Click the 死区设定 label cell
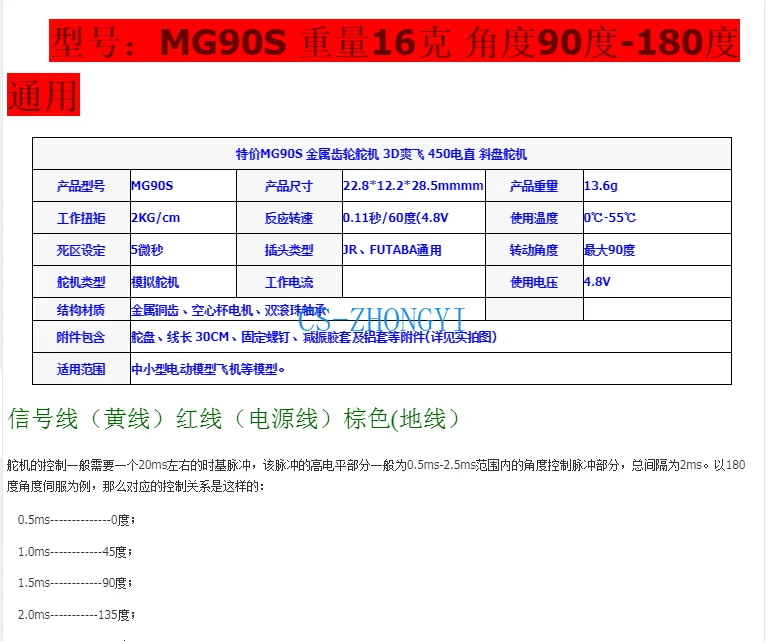The image size is (767, 641). (x=81, y=251)
